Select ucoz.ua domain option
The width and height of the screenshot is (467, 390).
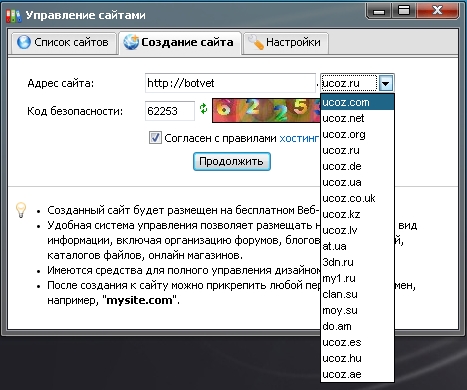point(357,182)
